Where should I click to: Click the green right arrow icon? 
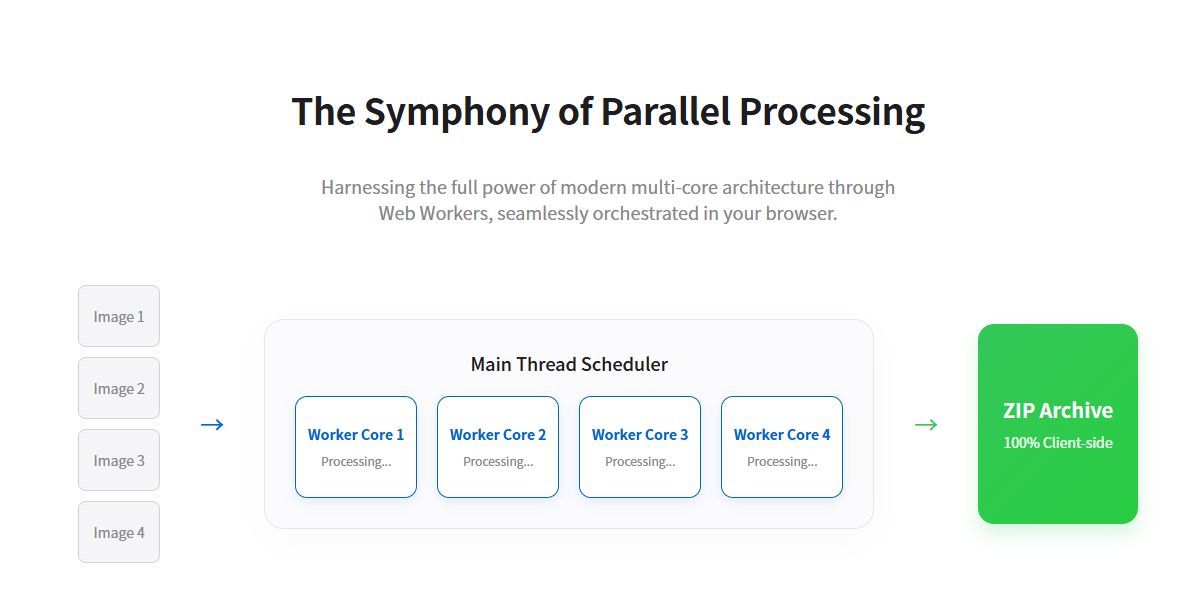[926, 425]
